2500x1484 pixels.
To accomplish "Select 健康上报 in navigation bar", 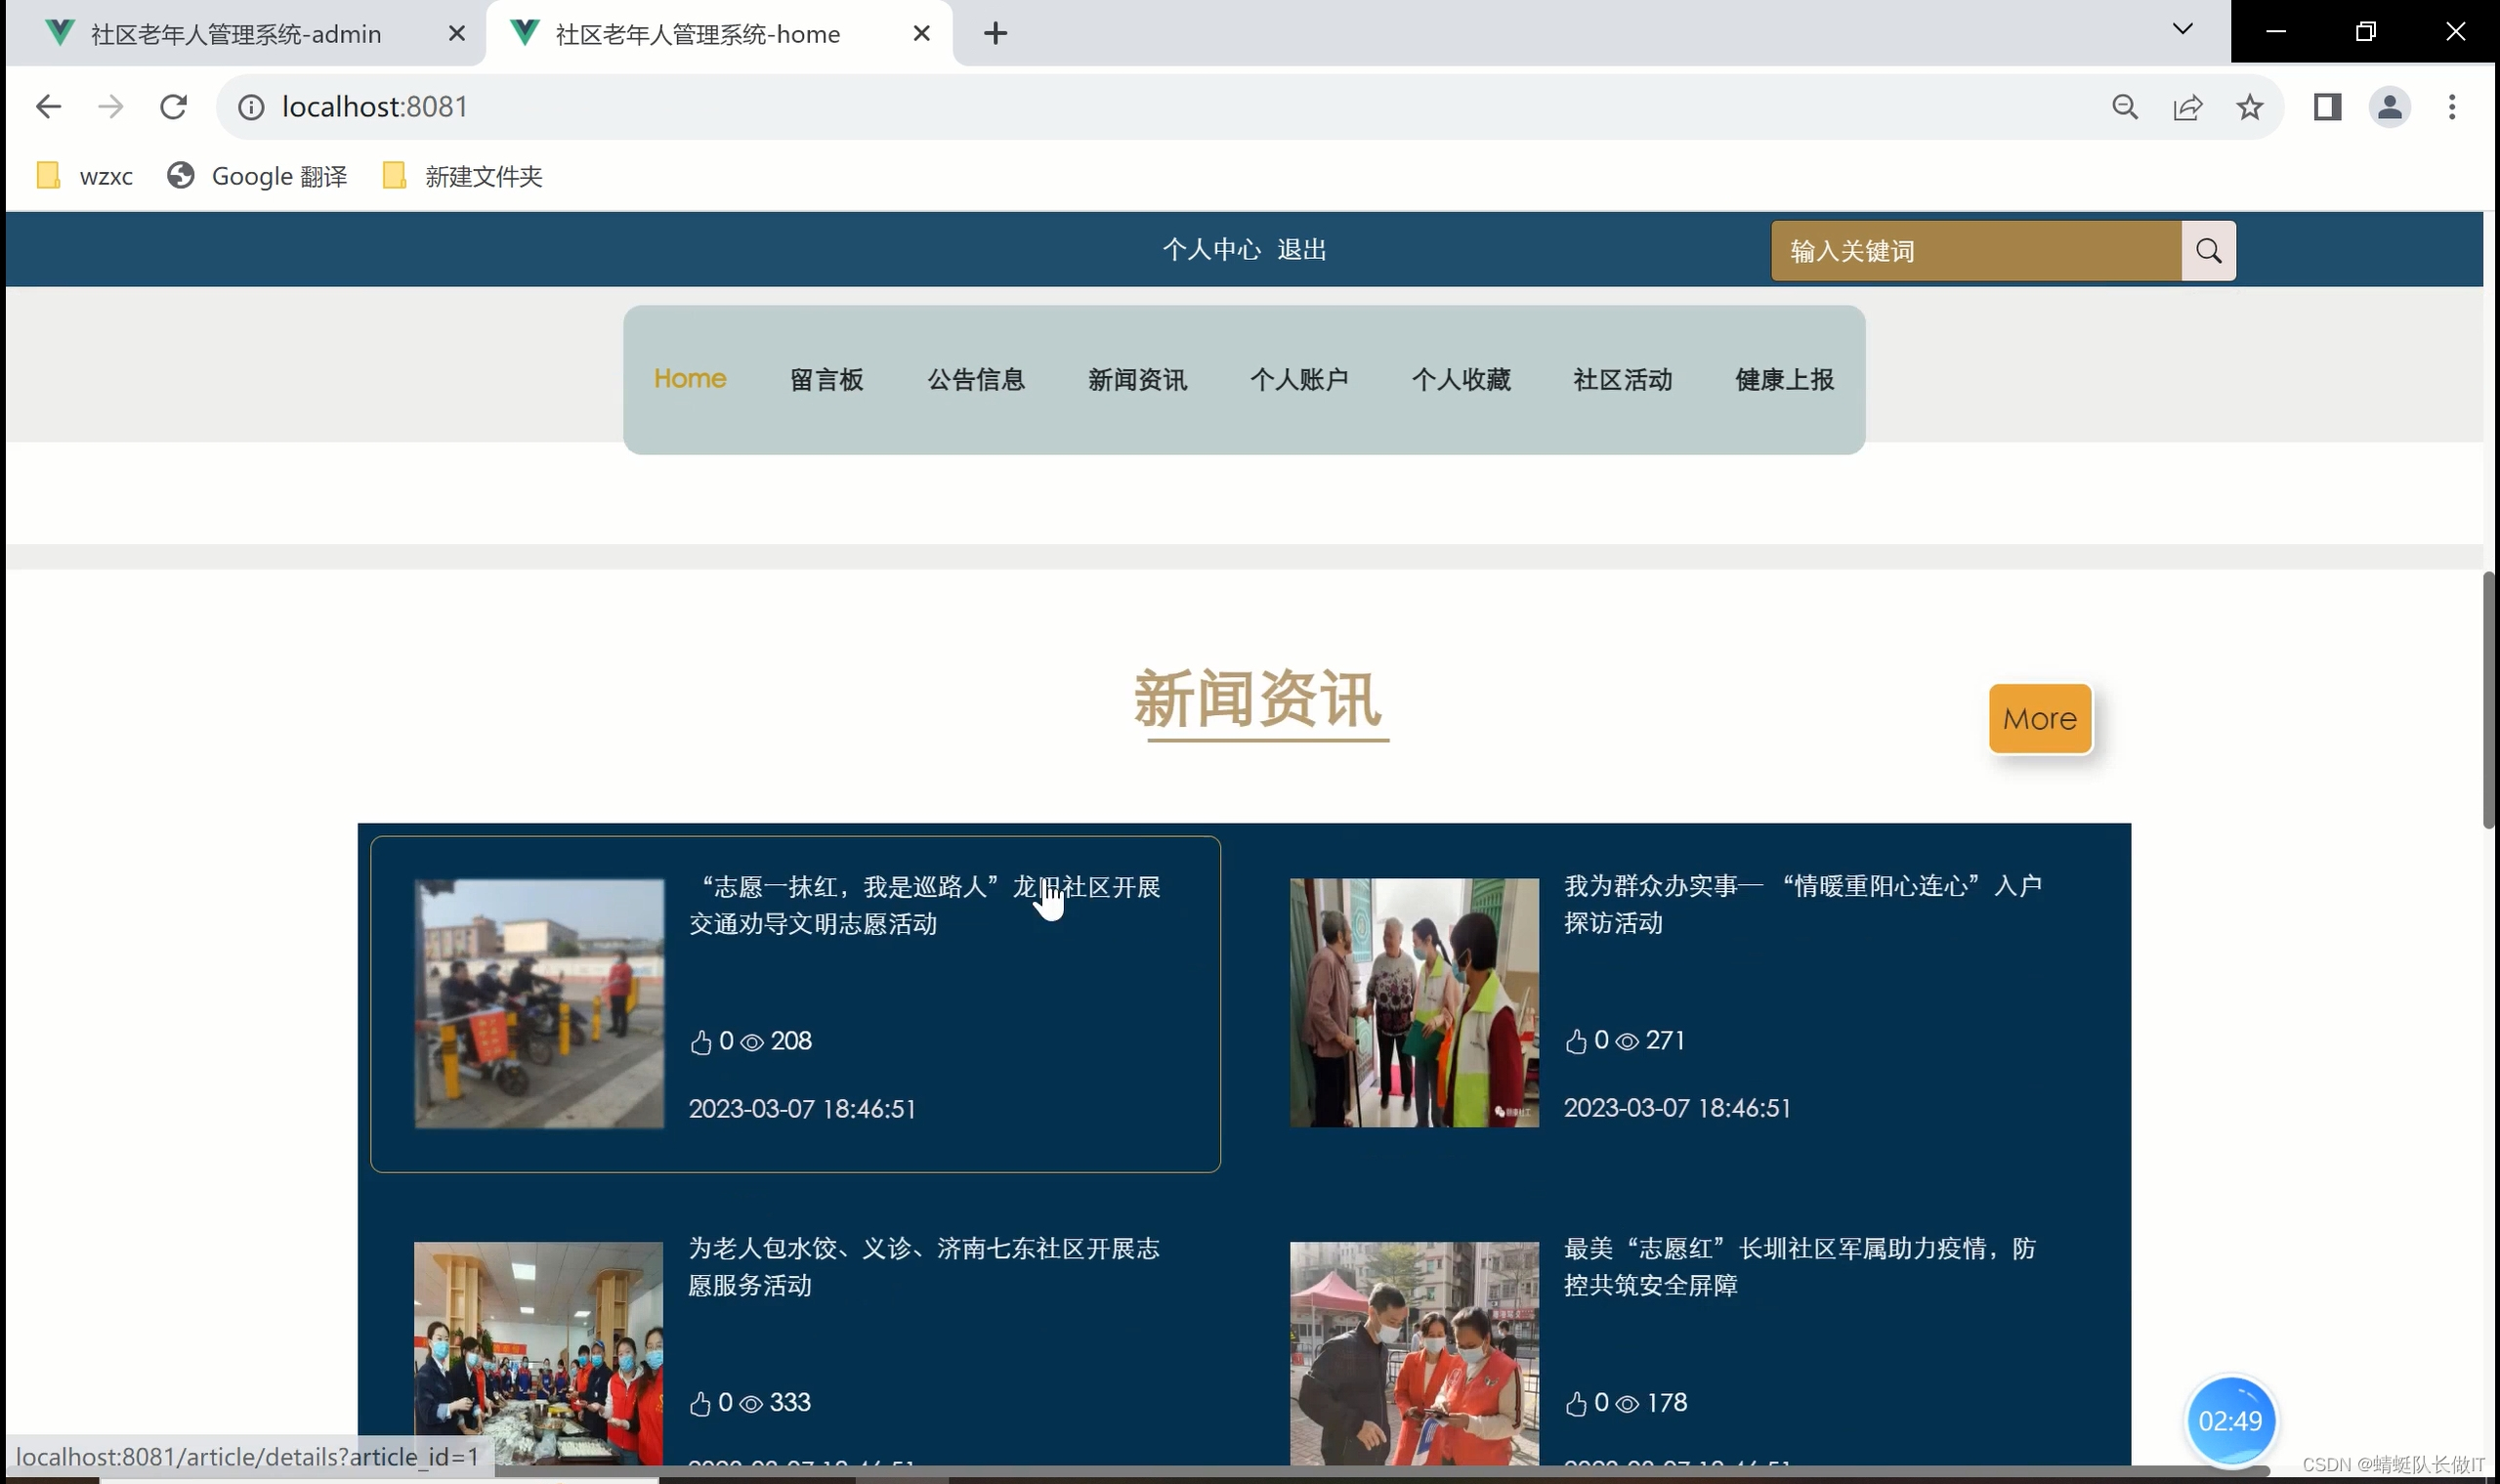I will pyautogui.click(x=1784, y=380).
